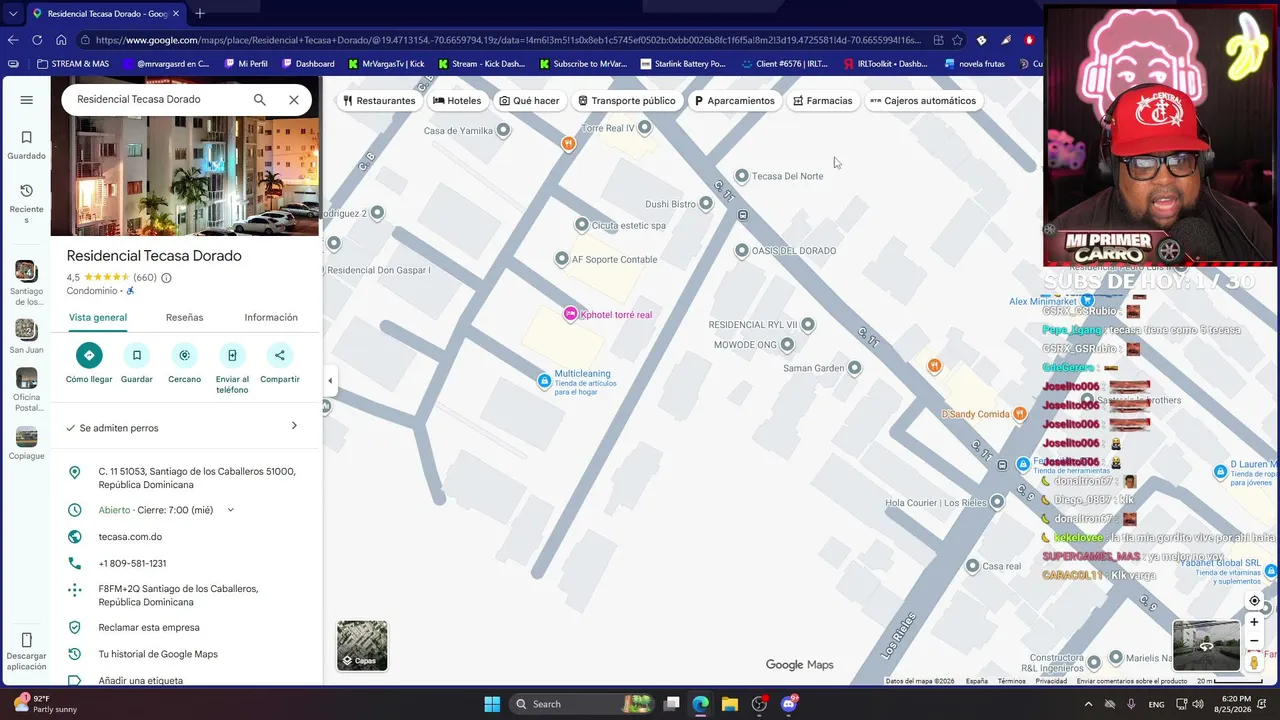Viewport: 1280px width, 720px height.
Task: Switch to the Reseñas tab
Action: pos(184,318)
